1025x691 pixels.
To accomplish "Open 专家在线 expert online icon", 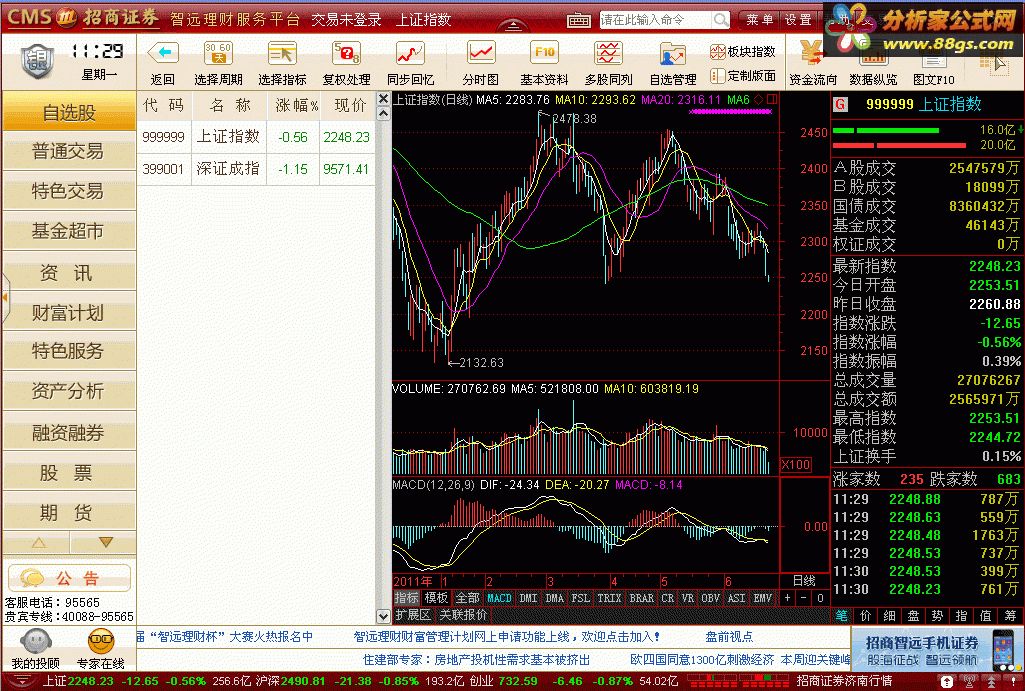I will point(101,641).
